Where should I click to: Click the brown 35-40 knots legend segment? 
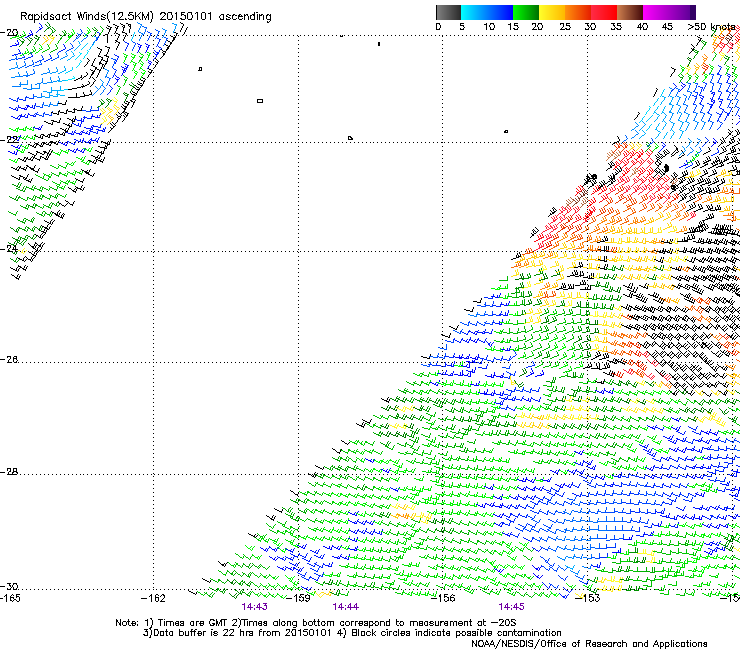coord(630,12)
